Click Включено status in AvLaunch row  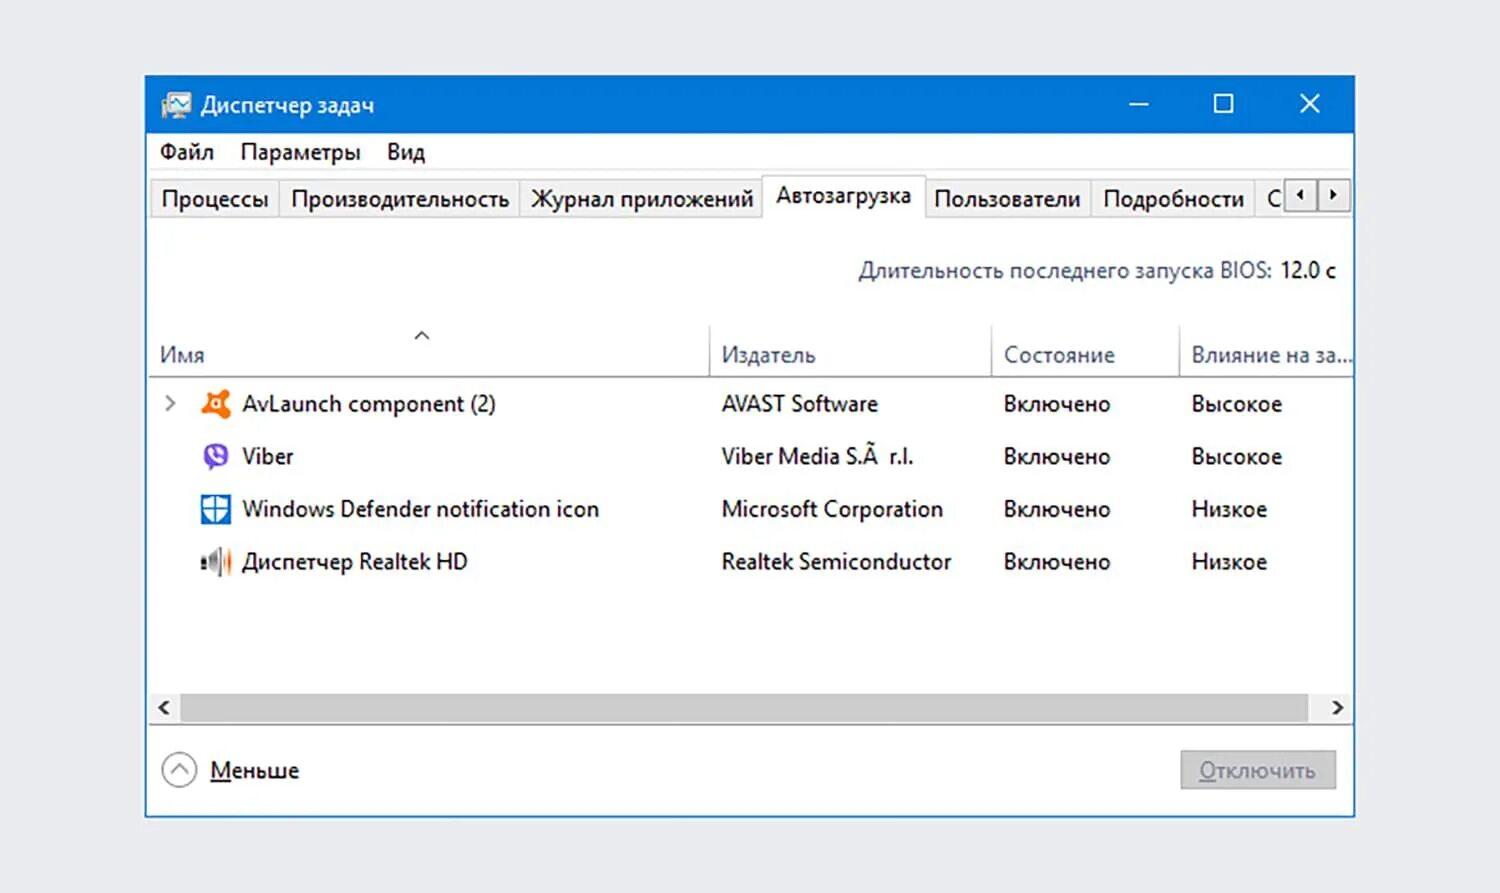[1057, 404]
